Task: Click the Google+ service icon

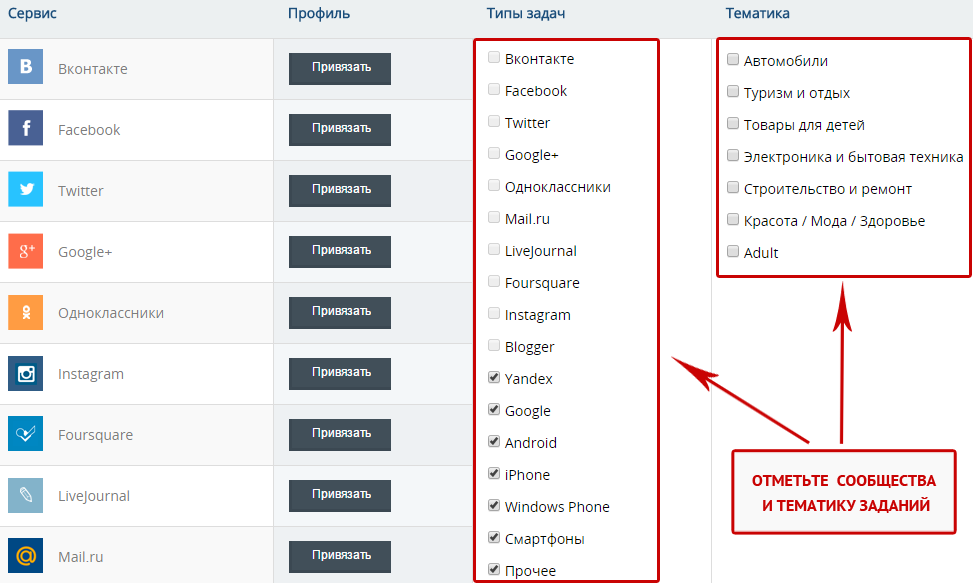Action: pos(25,251)
